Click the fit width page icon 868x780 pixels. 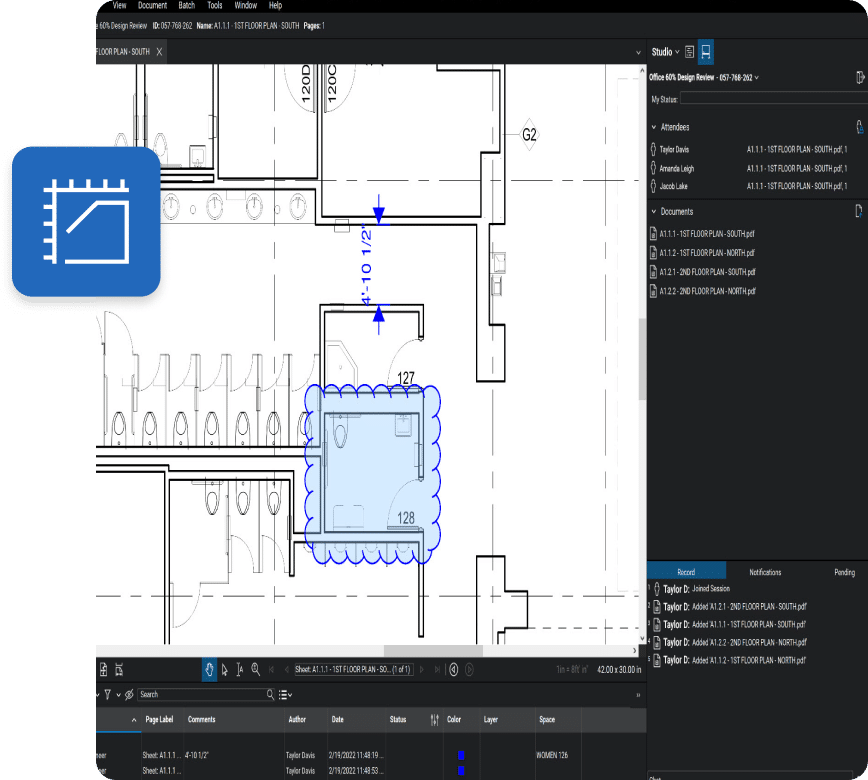tap(119, 670)
